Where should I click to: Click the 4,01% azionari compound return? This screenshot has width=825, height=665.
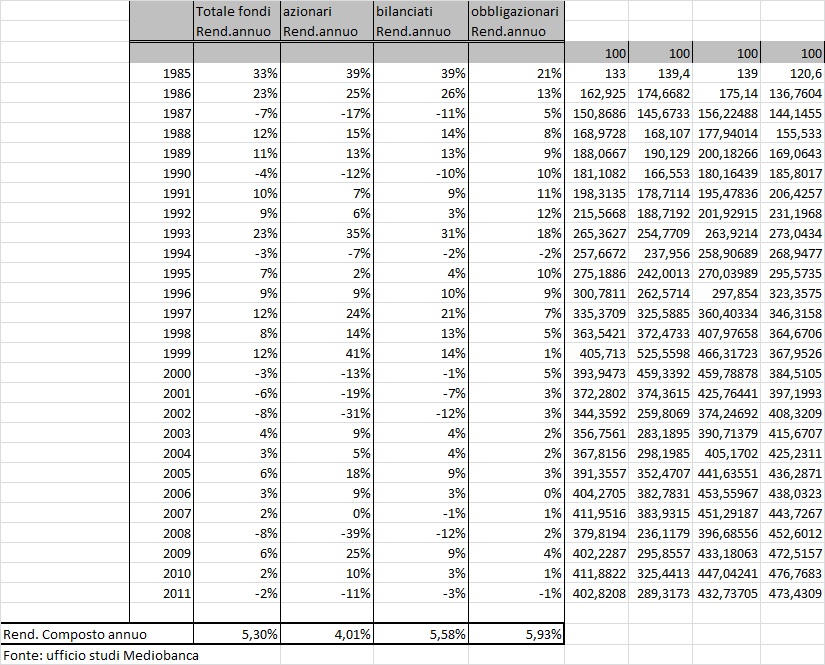click(326, 634)
